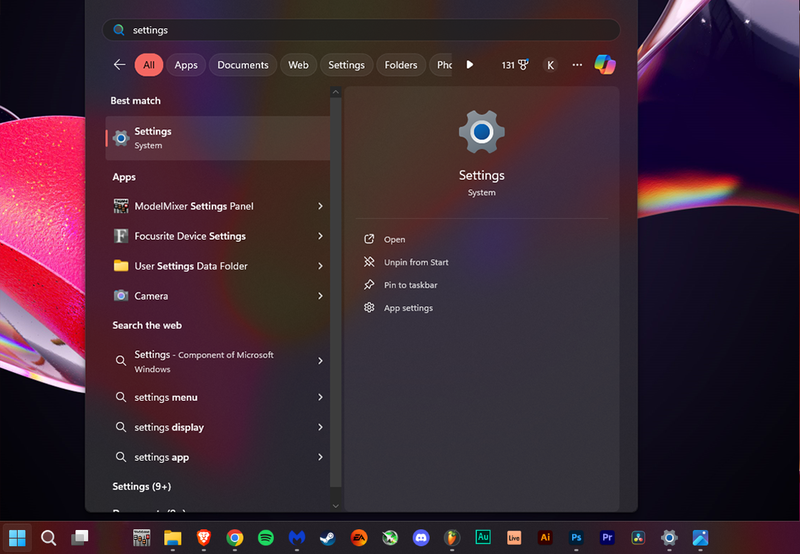The height and width of the screenshot is (554, 800).
Task: Launch File Explorer from taskbar
Action: [x=173, y=537]
